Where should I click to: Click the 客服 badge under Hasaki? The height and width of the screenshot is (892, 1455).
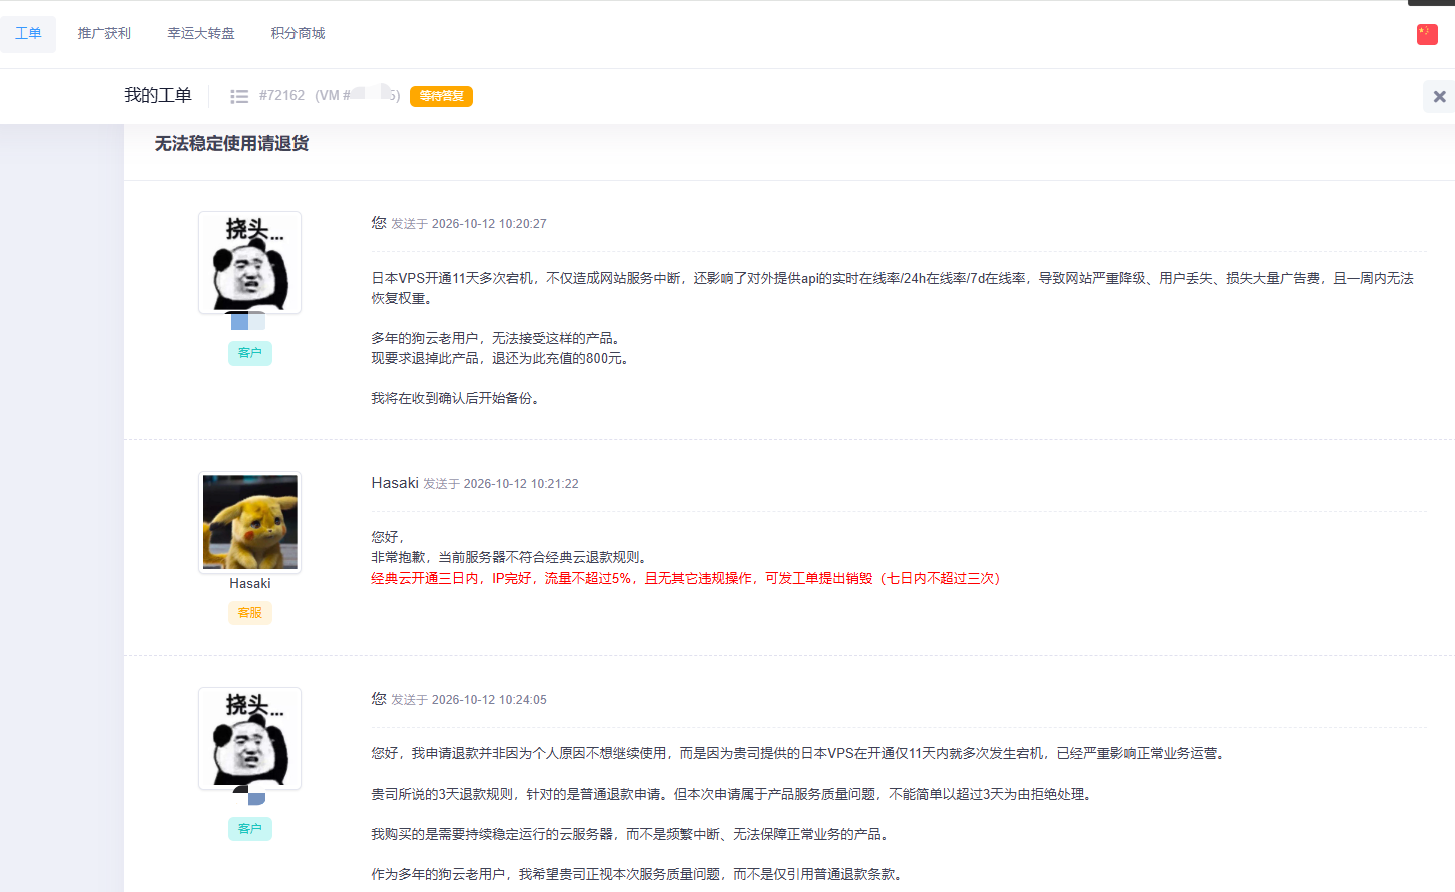pyautogui.click(x=250, y=613)
